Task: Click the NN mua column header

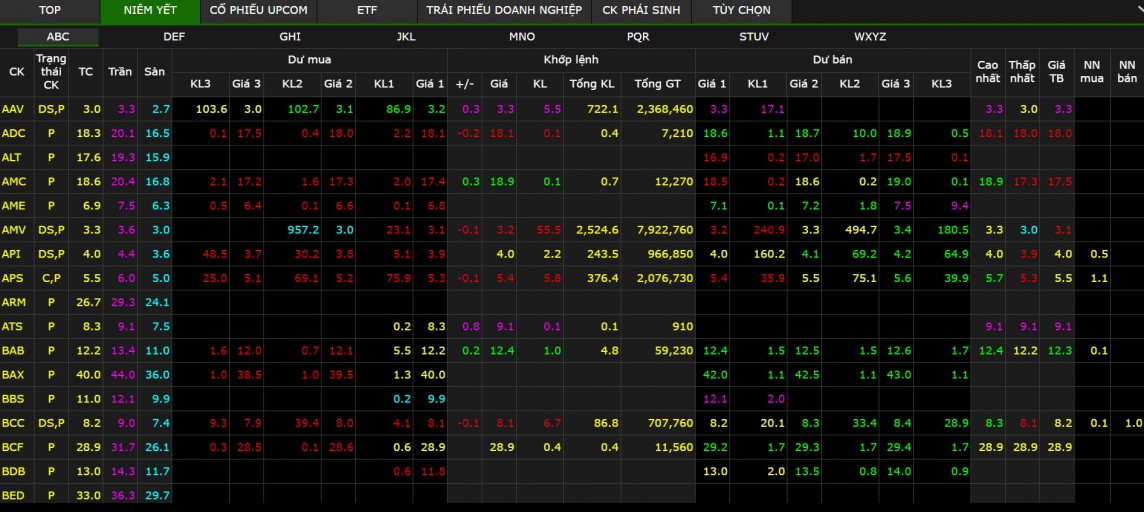Action: pos(1092,72)
